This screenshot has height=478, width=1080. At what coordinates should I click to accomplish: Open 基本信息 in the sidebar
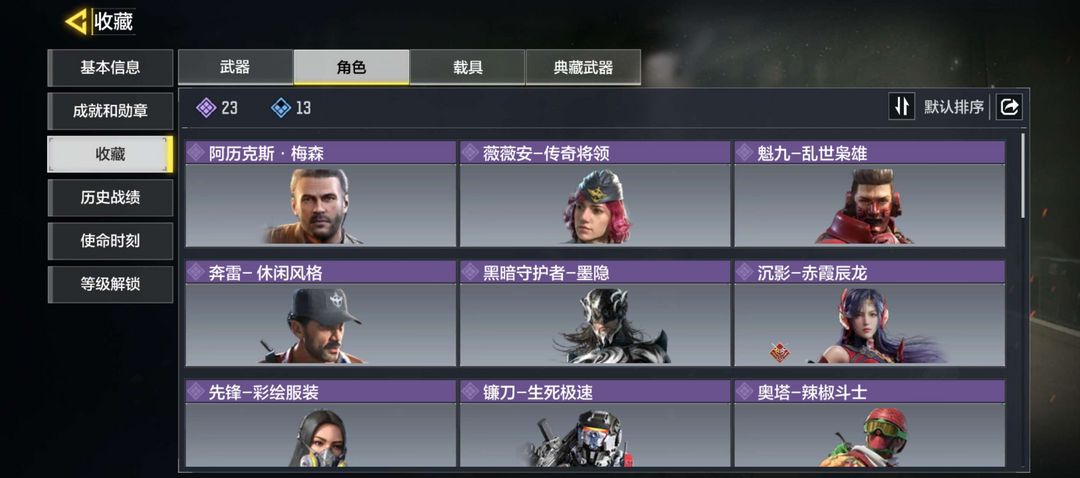coord(110,67)
